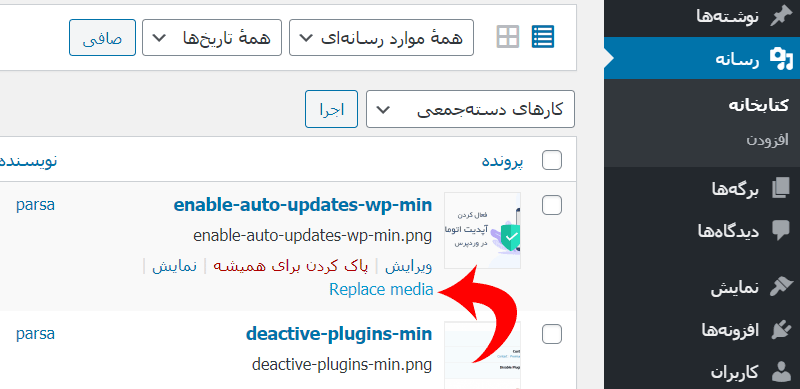Switch to list view icon
Image resolution: width=800 pixels, height=389 pixels.
click(542, 37)
